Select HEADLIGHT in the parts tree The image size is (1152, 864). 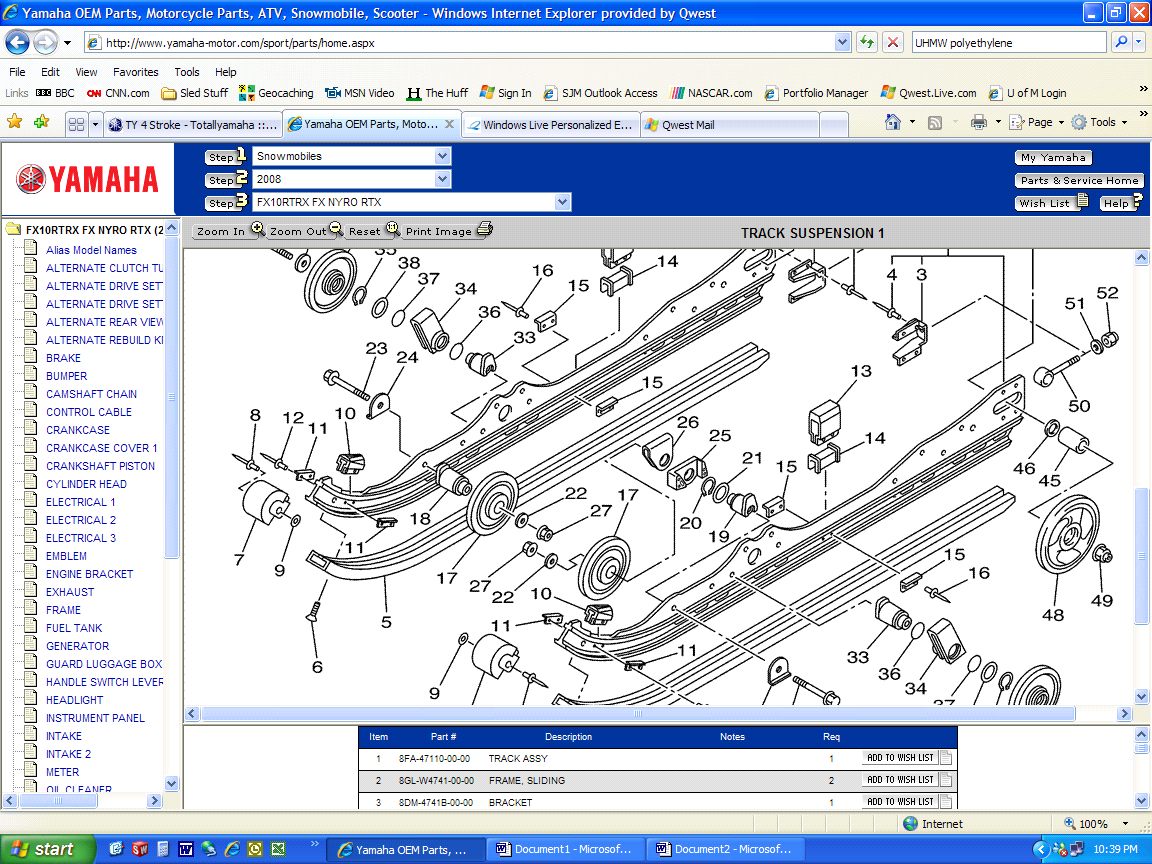tap(75, 700)
